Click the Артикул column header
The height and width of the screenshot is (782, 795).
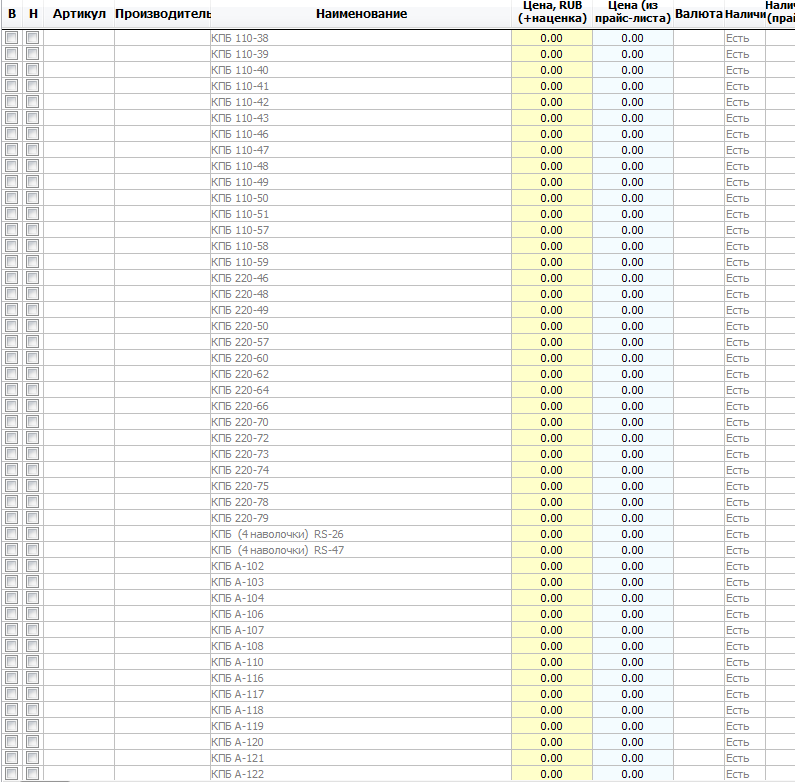pos(79,14)
